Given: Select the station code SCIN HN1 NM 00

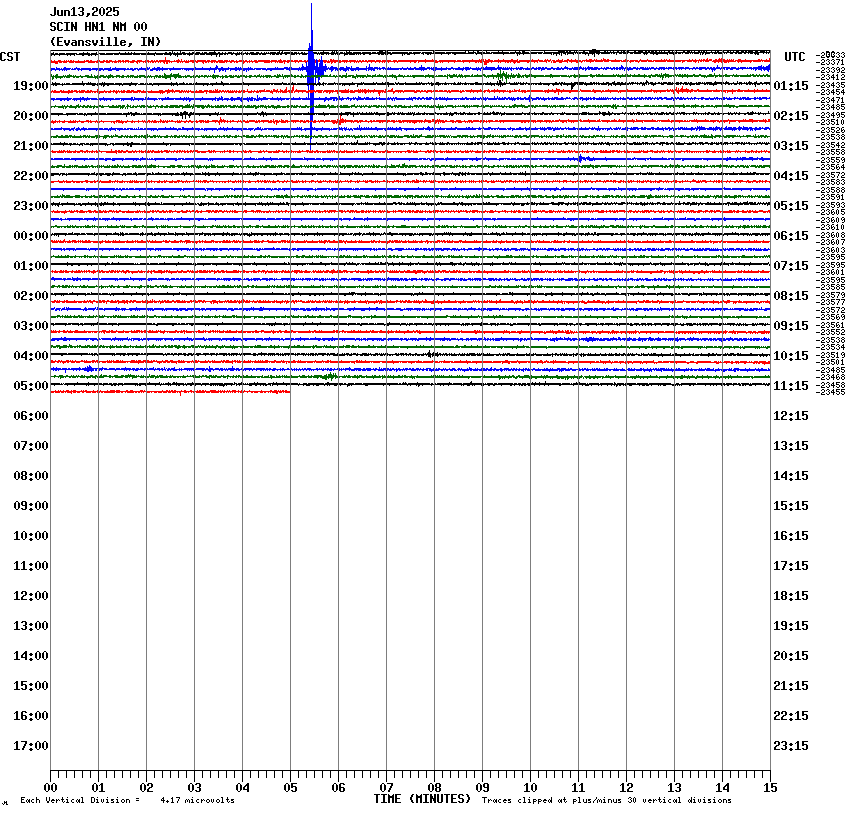Looking at the screenshot, I should point(98,27).
